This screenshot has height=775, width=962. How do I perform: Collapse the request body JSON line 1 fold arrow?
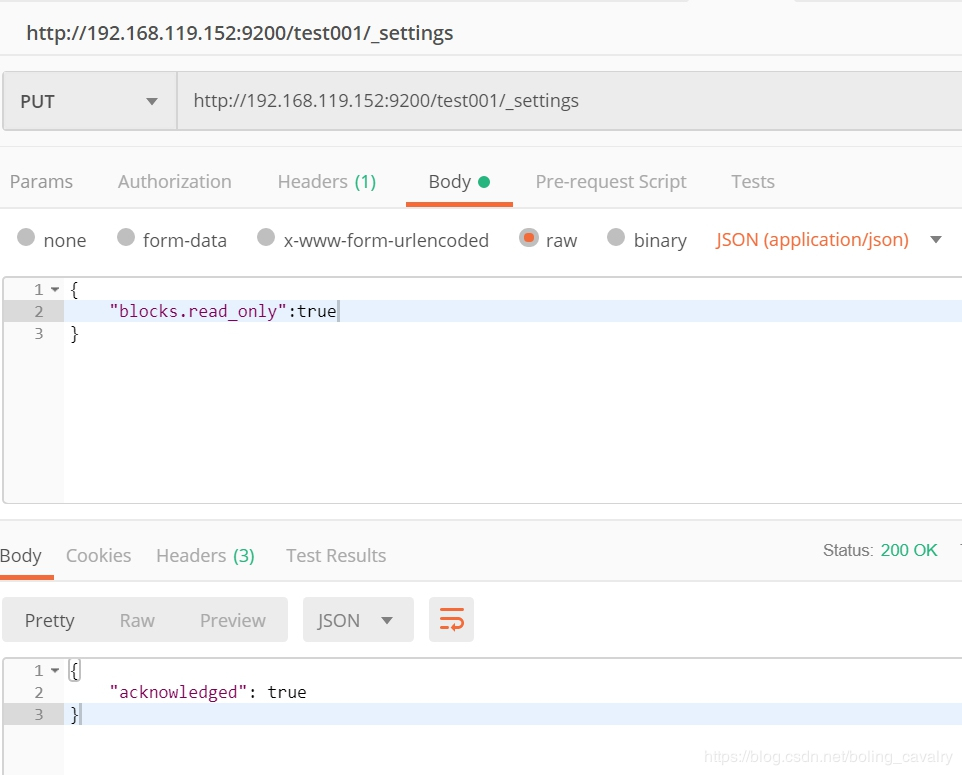pyautogui.click(x=55, y=289)
